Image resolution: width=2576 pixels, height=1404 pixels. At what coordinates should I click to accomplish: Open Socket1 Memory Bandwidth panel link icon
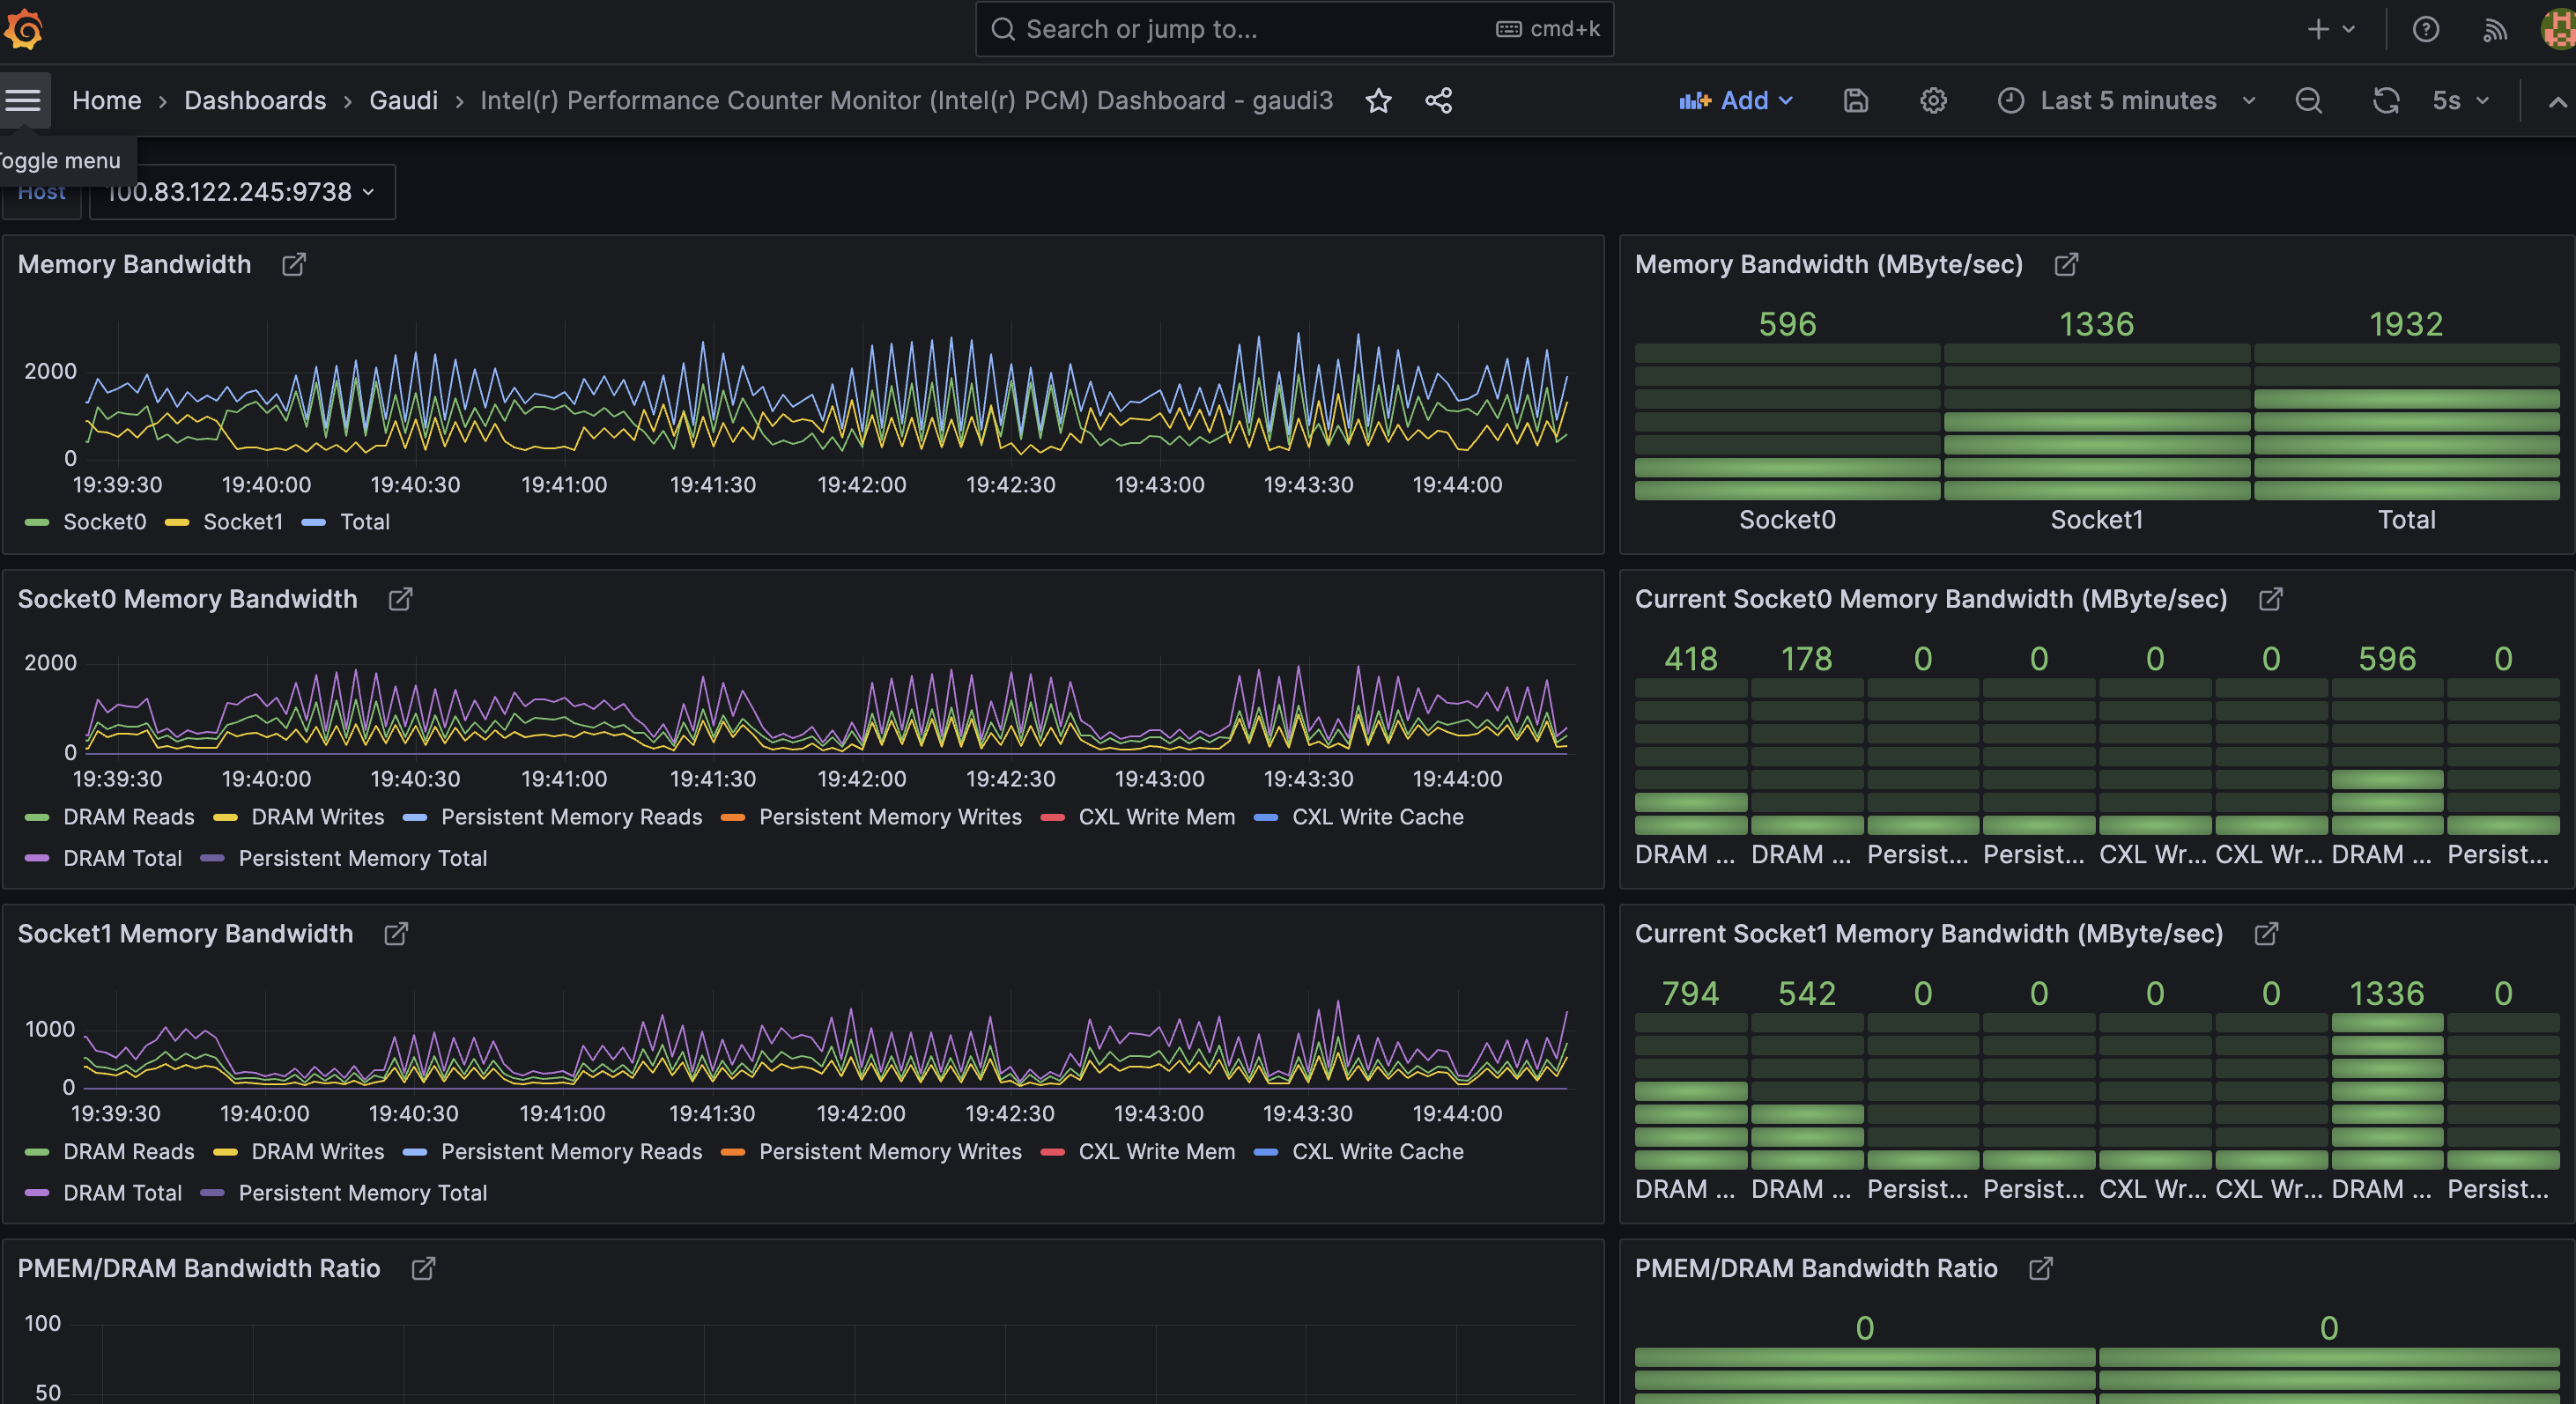(397, 933)
